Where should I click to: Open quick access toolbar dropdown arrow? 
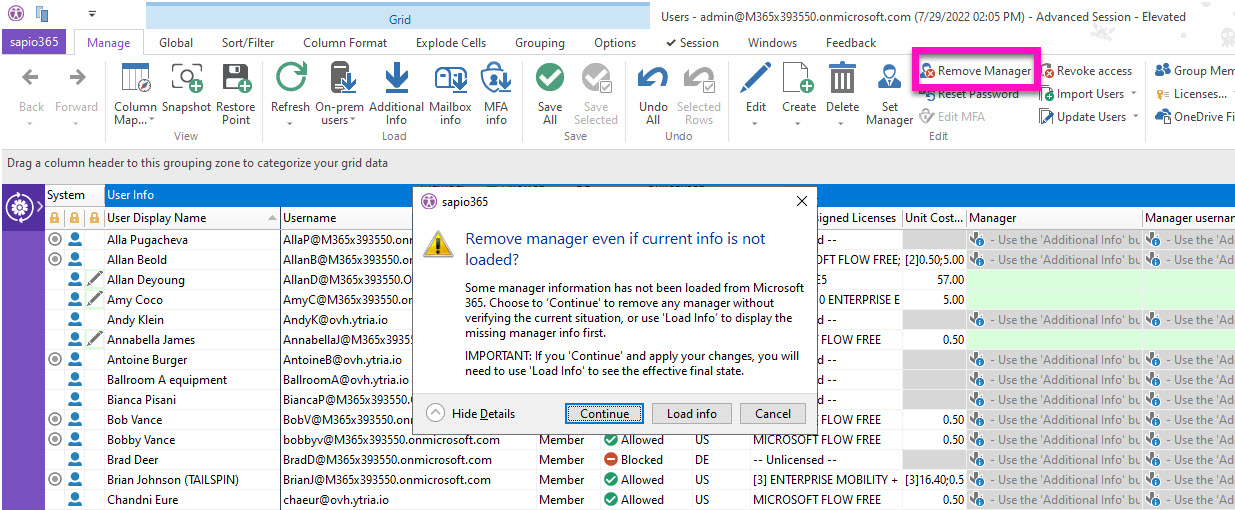[92, 14]
